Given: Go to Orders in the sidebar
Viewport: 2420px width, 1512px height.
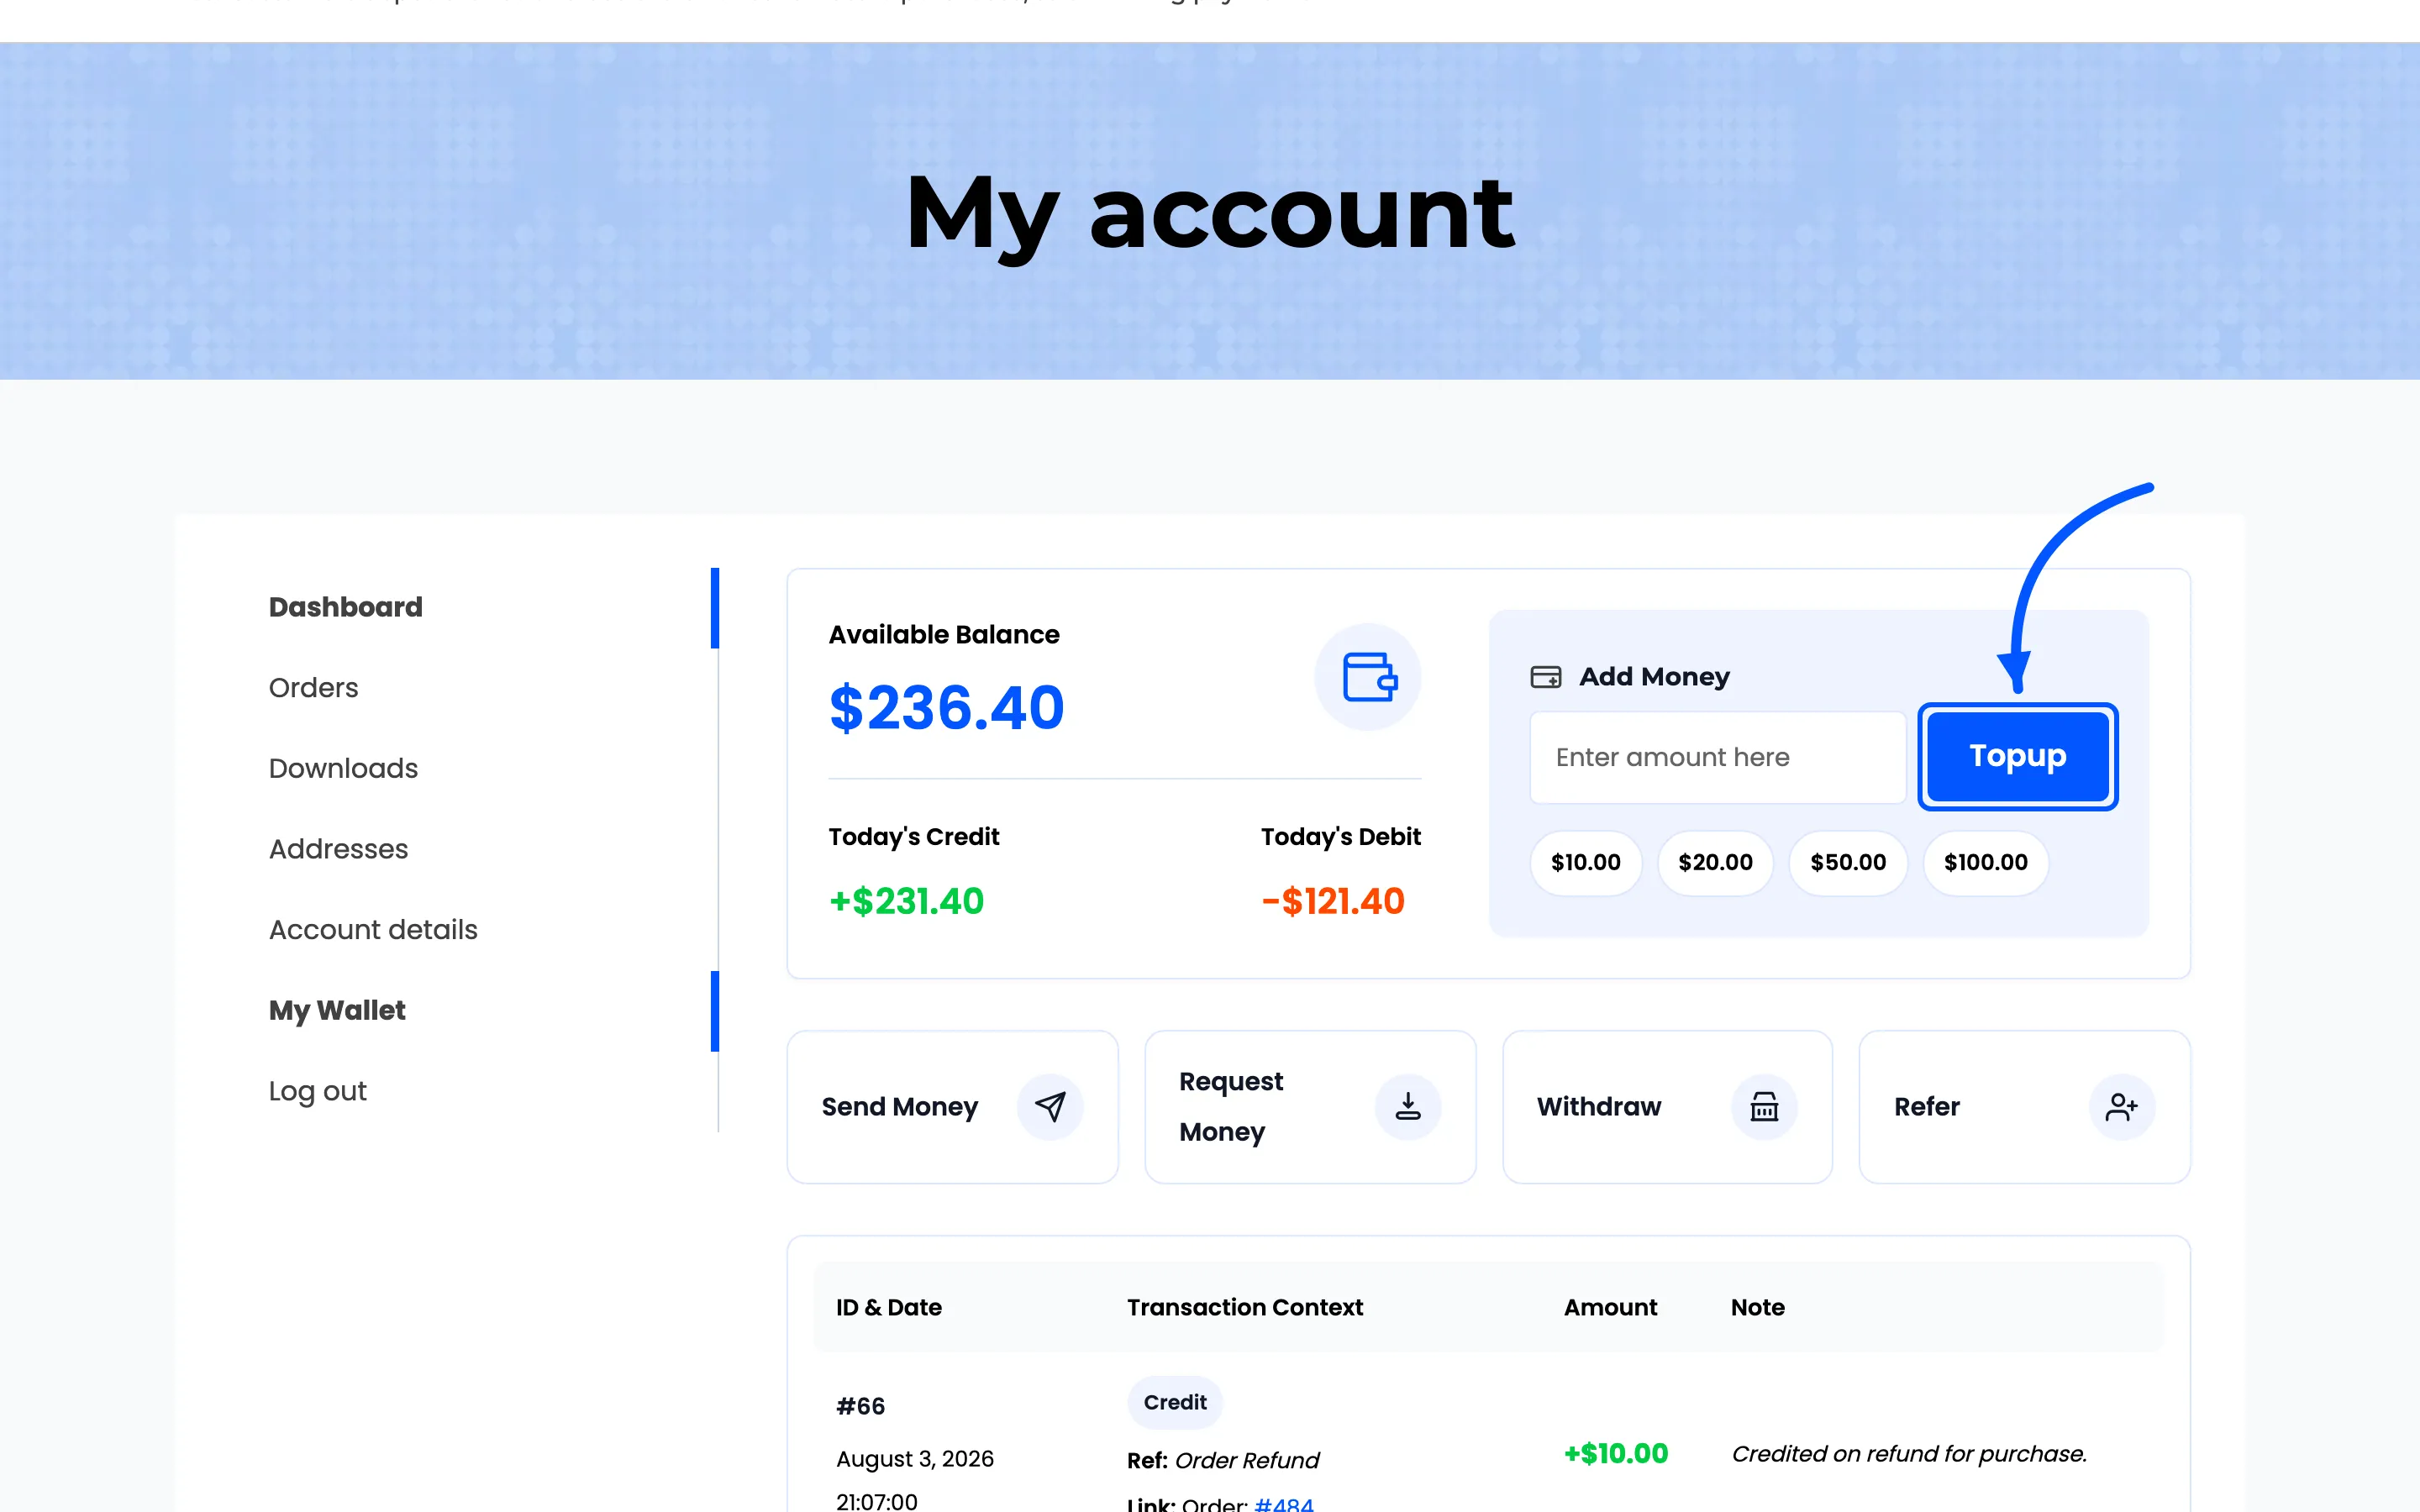Looking at the screenshot, I should coord(313,688).
